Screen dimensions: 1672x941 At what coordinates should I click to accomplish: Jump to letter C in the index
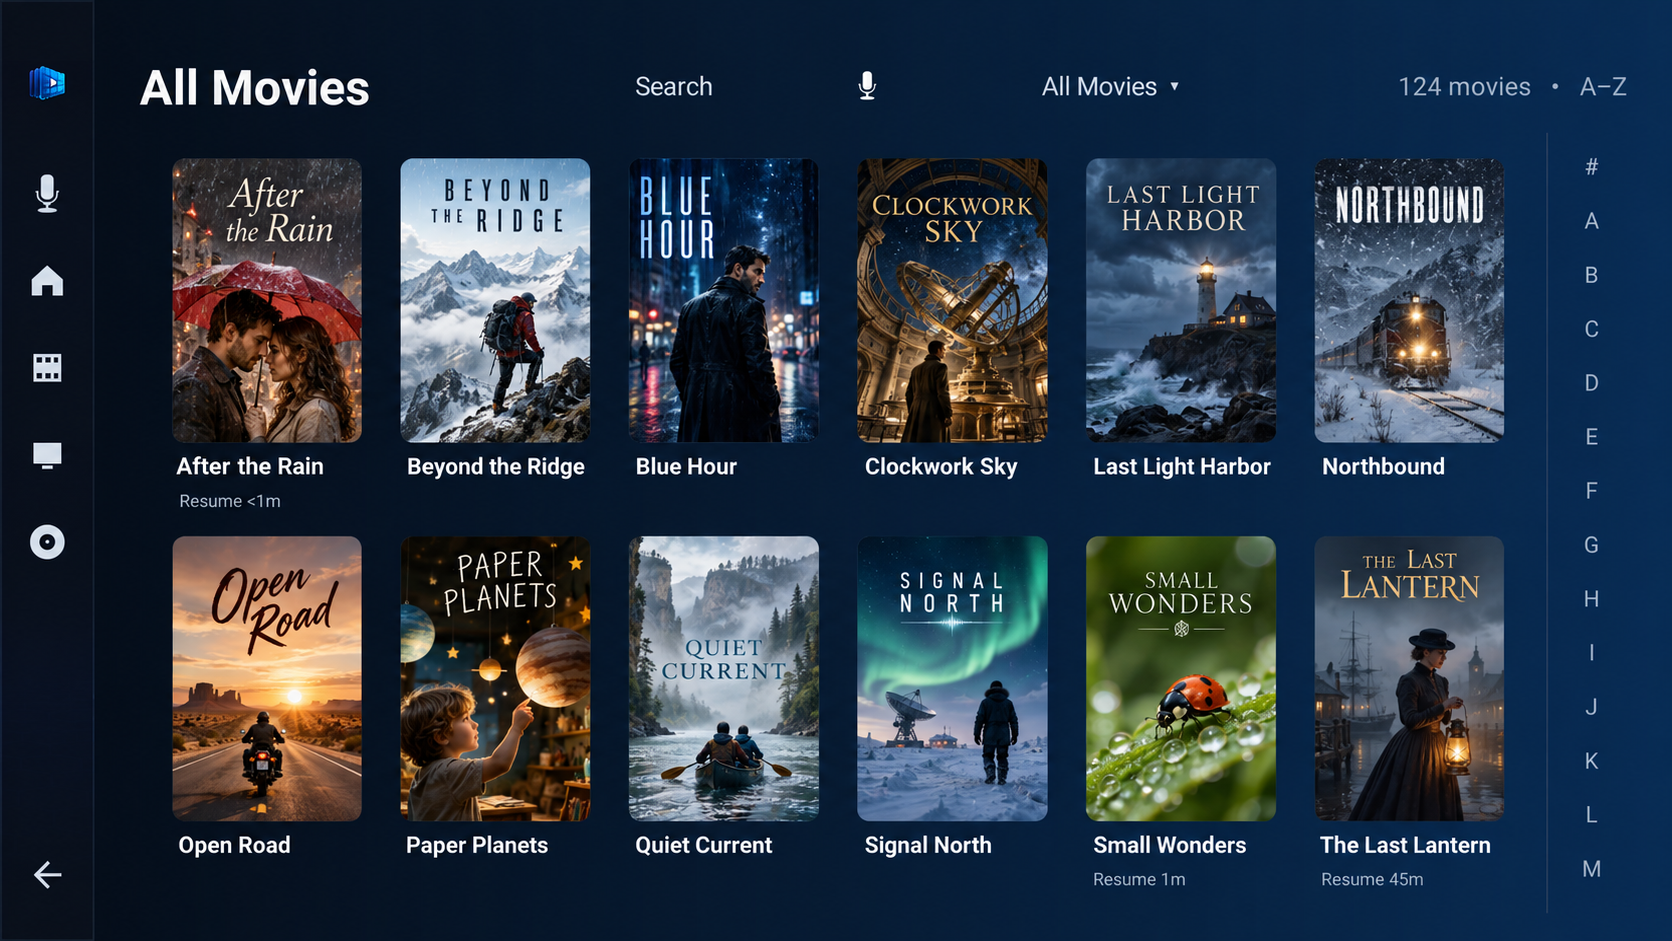coord(1591,329)
